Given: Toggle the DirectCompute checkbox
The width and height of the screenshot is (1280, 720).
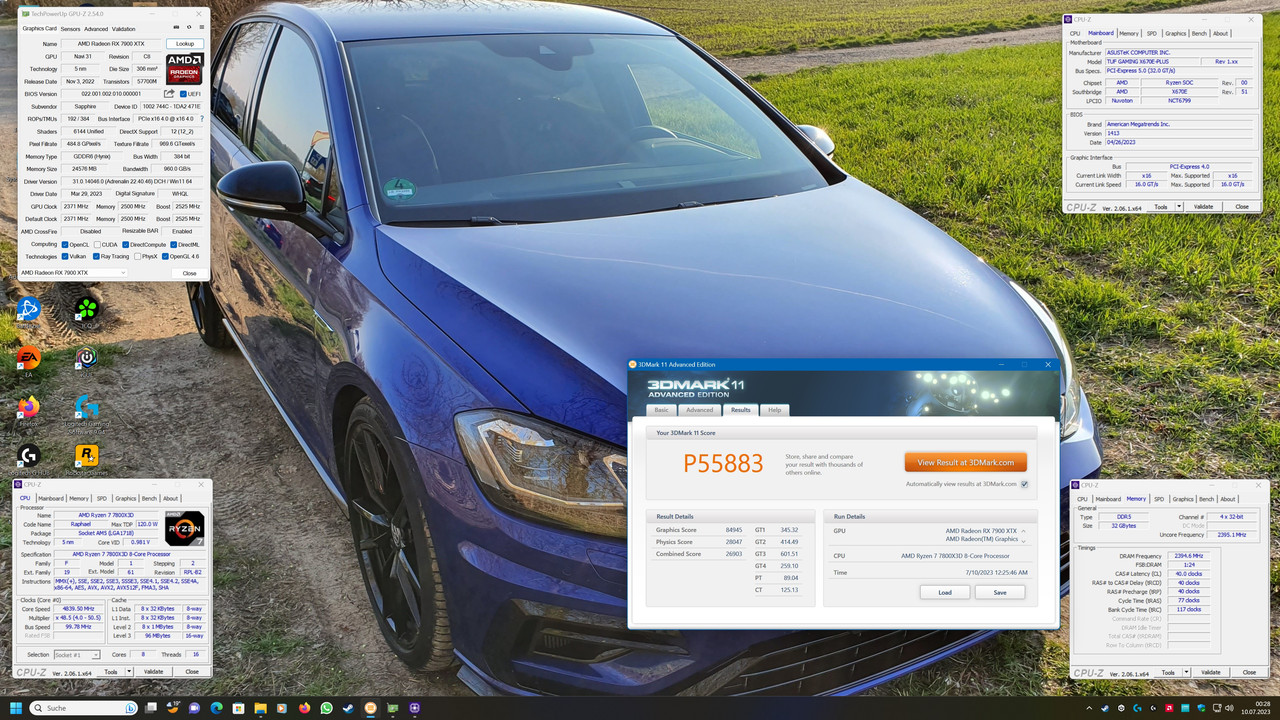Looking at the screenshot, I should [126, 245].
